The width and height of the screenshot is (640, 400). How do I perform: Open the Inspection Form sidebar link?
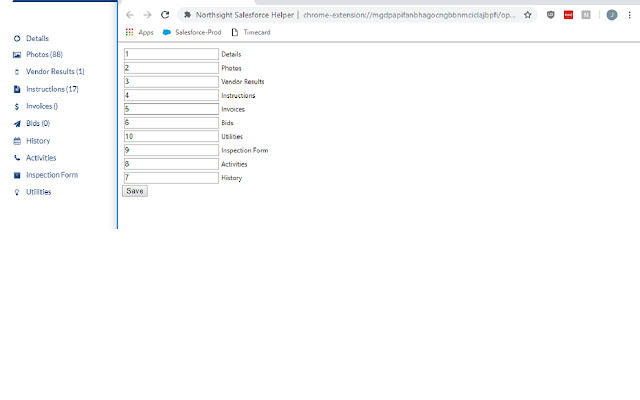(x=52, y=175)
